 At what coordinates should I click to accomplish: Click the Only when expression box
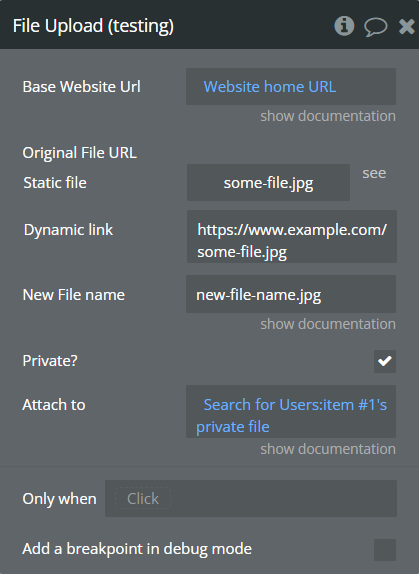(251, 499)
